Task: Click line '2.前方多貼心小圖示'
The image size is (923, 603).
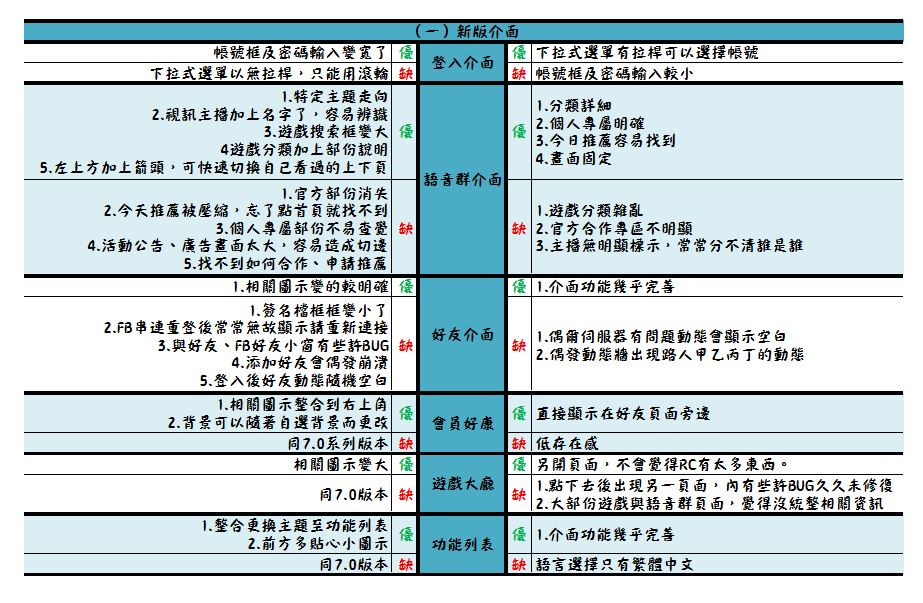Action: click(x=318, y=544)
